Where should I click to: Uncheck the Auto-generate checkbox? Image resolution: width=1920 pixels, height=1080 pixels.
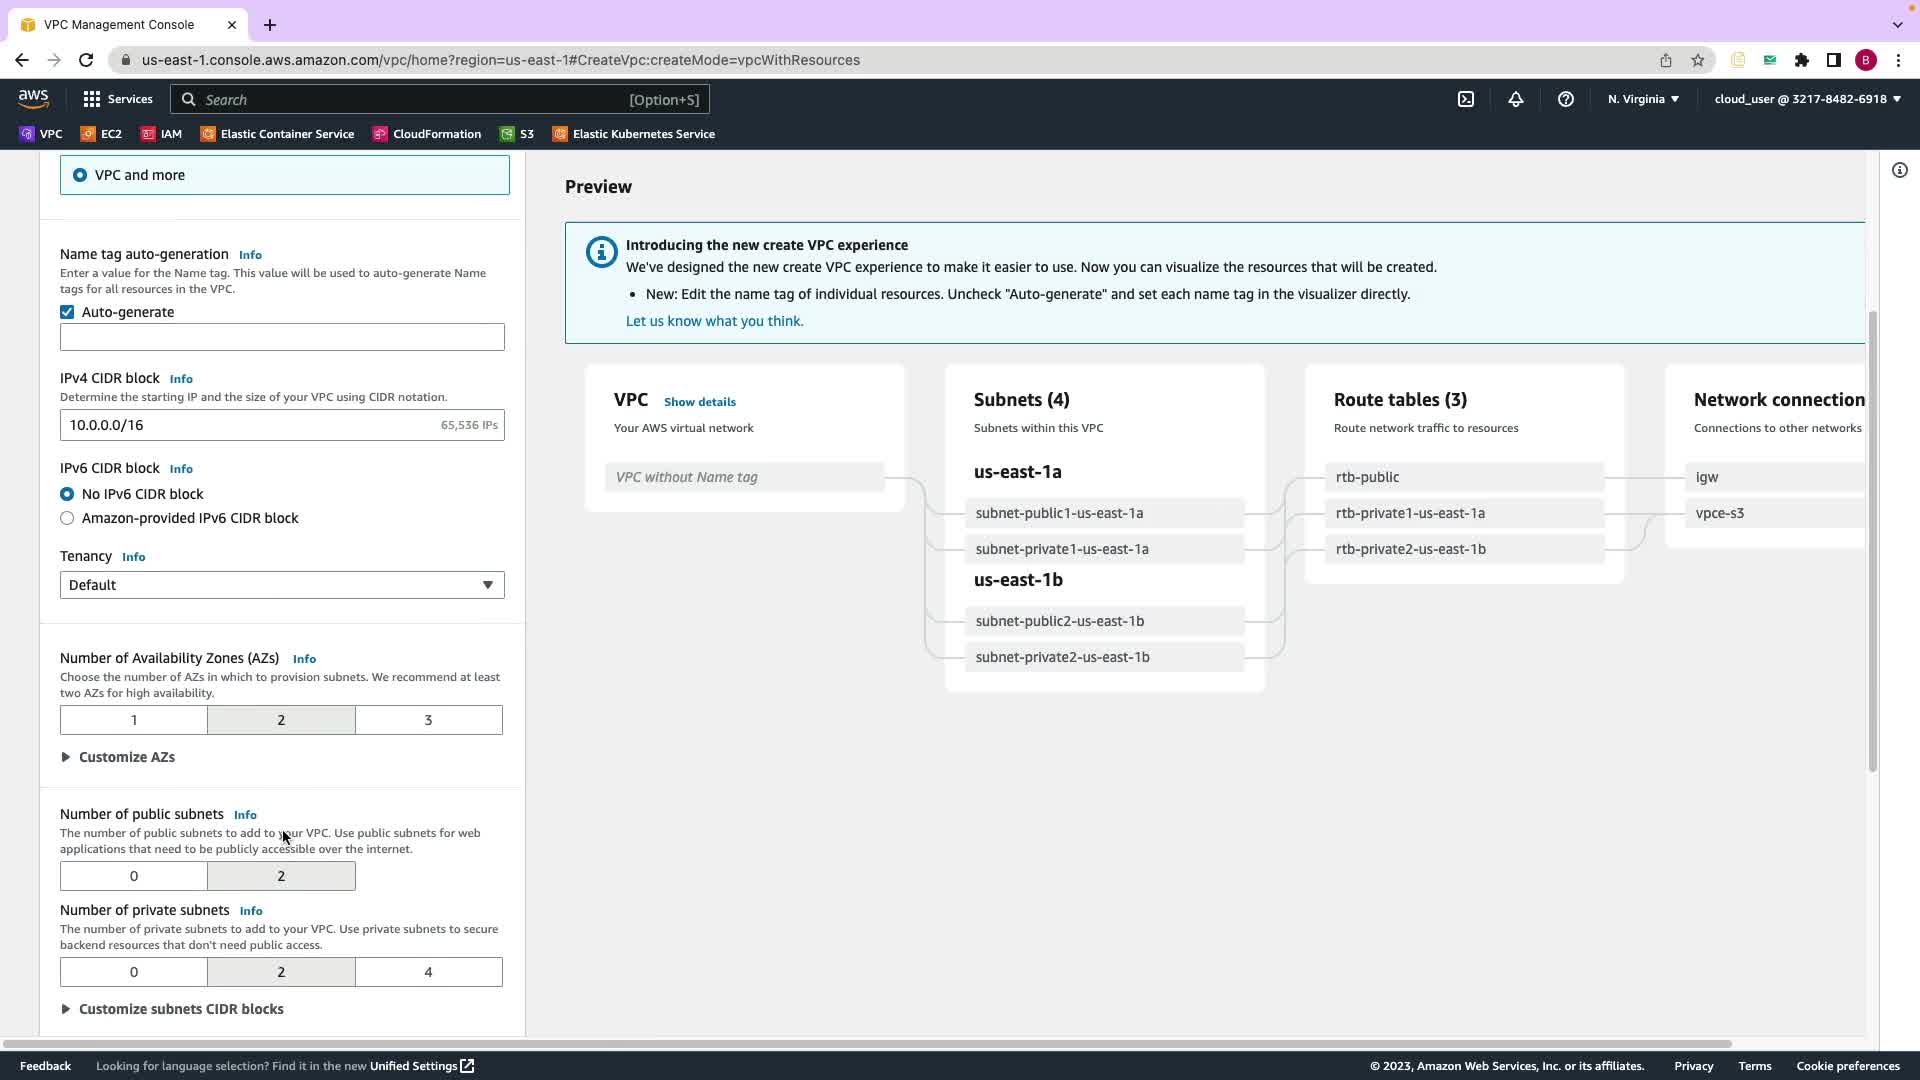click(67, 312)
